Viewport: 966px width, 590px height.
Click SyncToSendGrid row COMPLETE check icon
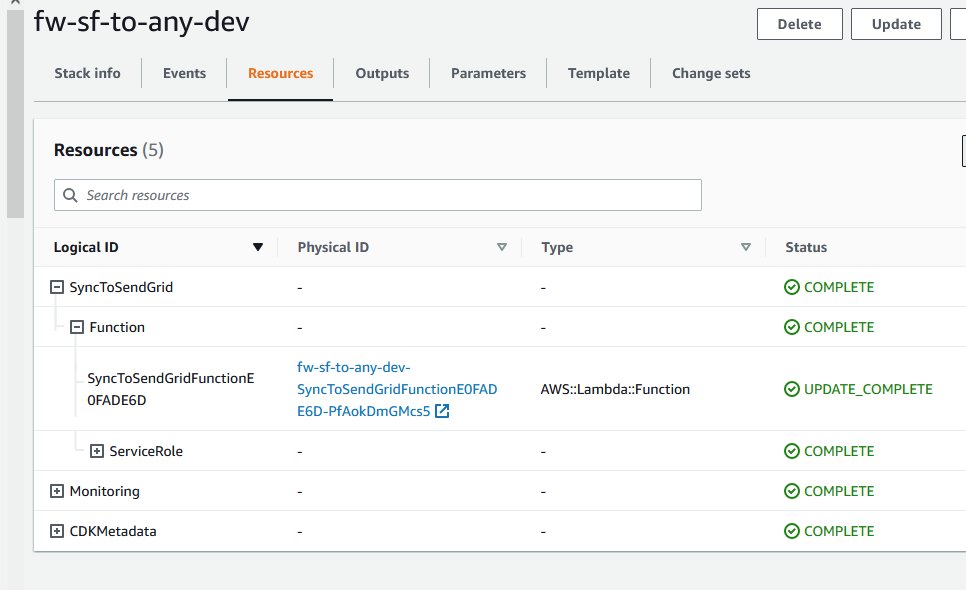[792, 287]
